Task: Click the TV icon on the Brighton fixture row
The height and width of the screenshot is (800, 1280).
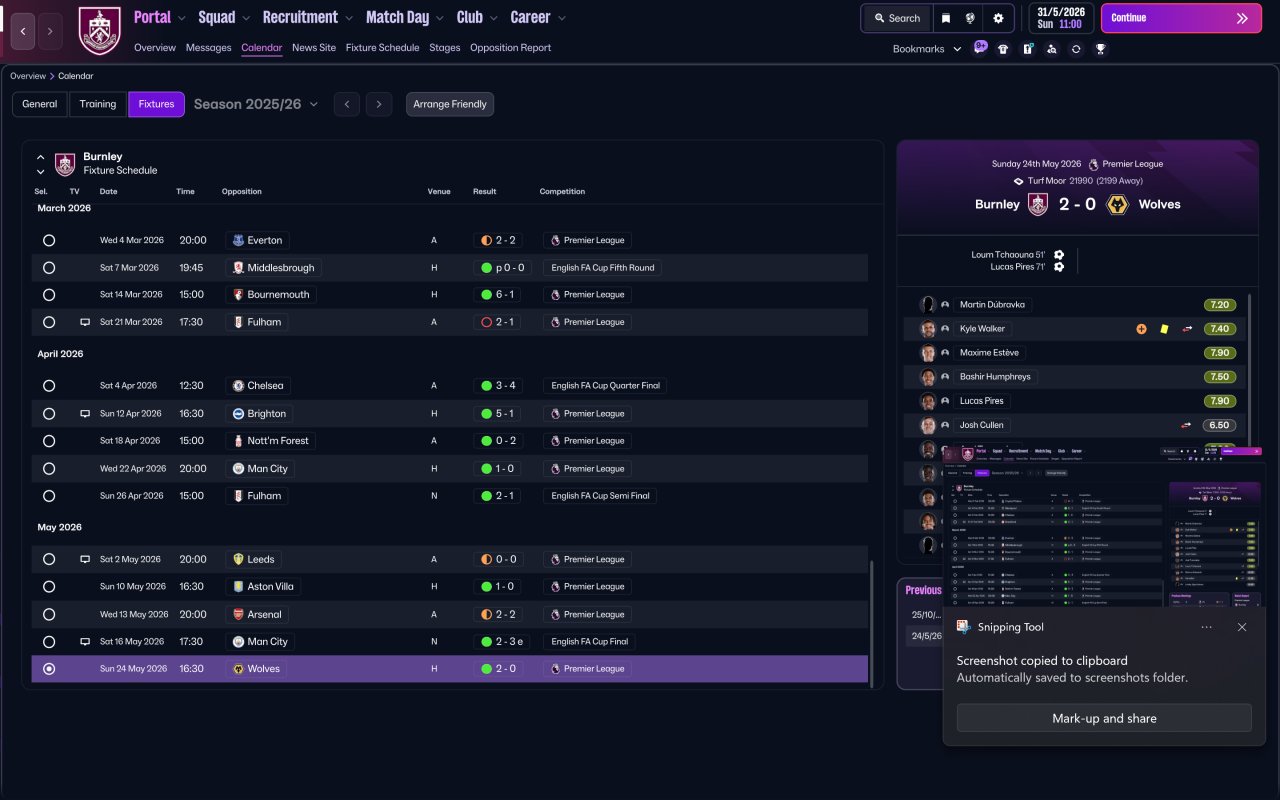Action: pos(85,413)
